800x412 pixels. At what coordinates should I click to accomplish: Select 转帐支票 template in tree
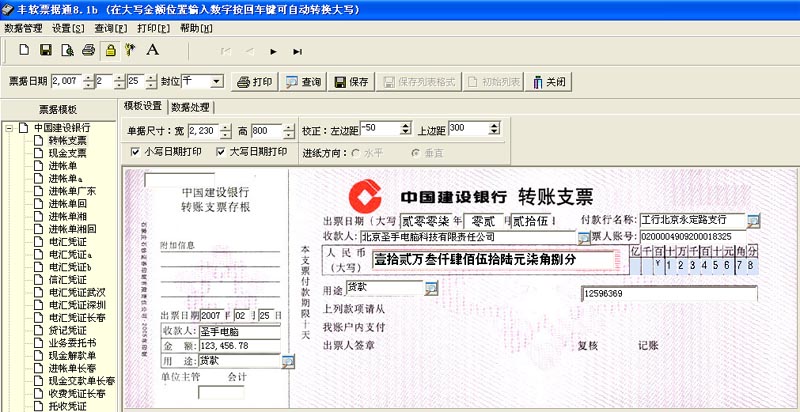pyautogui.click(x=67, y=140)
